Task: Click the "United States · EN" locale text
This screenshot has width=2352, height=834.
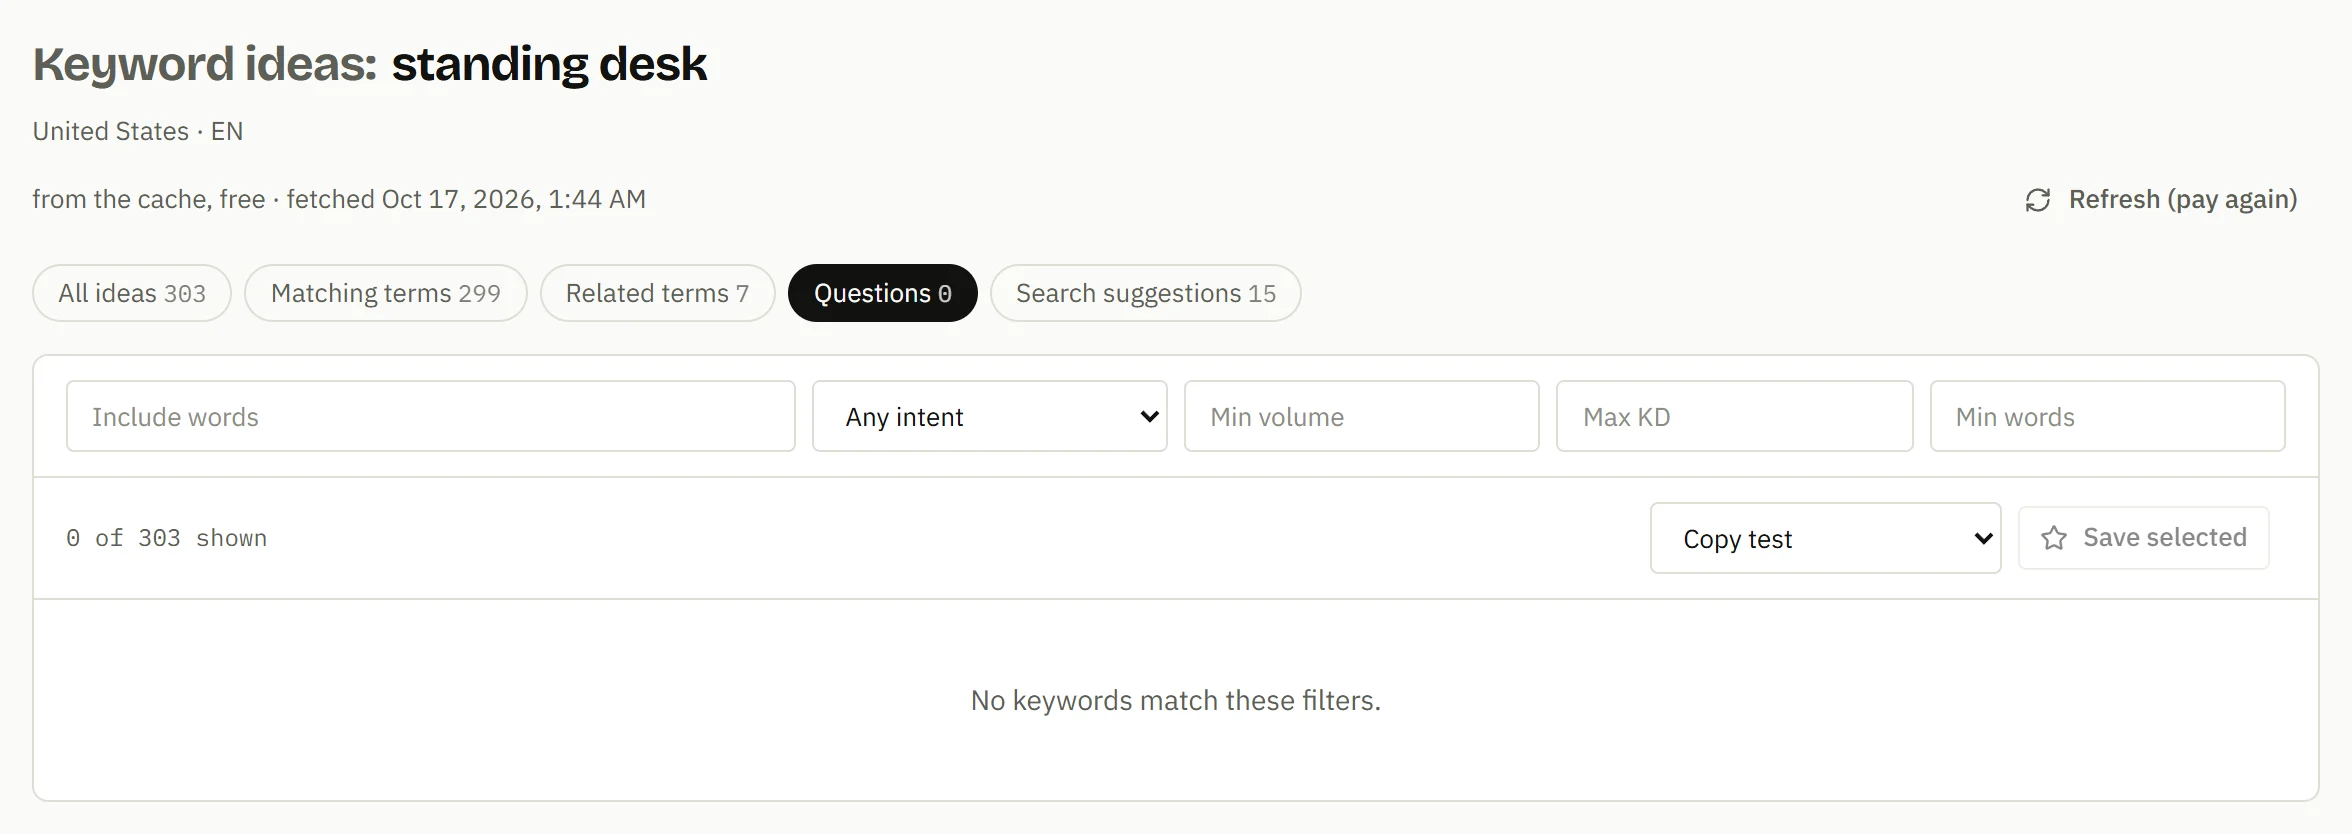Action: [138, 131]
